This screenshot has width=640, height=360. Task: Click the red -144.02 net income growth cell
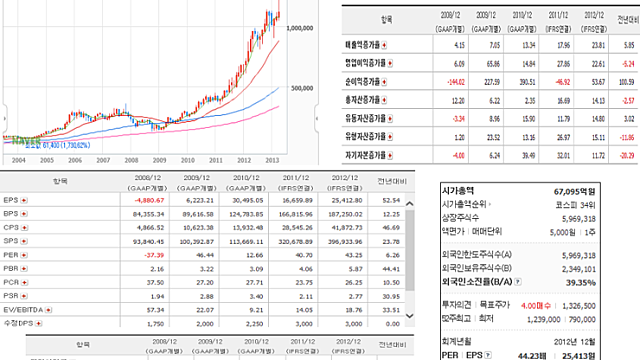[x=456, y=82]
